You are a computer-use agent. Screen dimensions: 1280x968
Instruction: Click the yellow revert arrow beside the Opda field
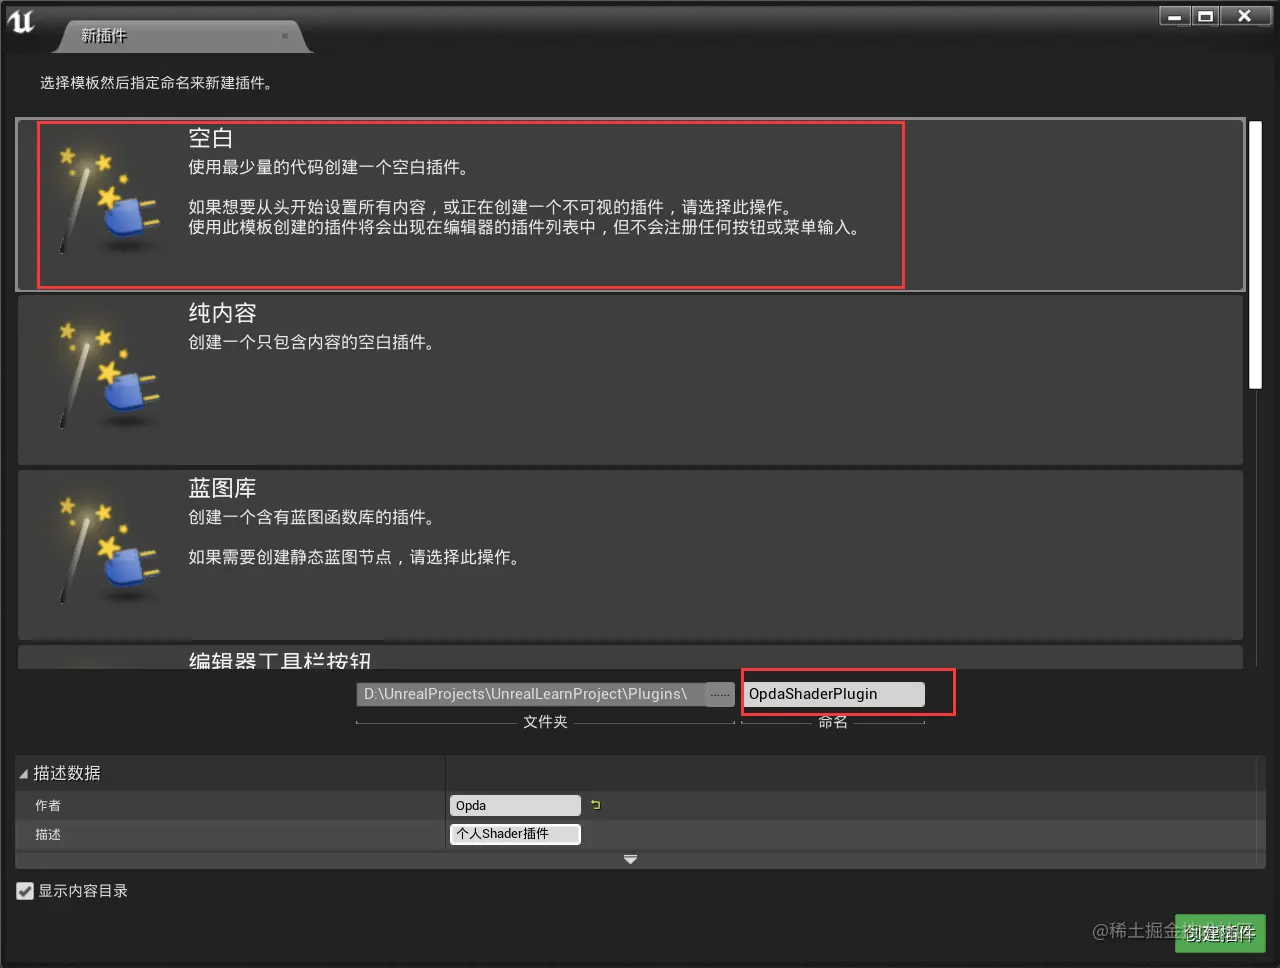[595, 804]
